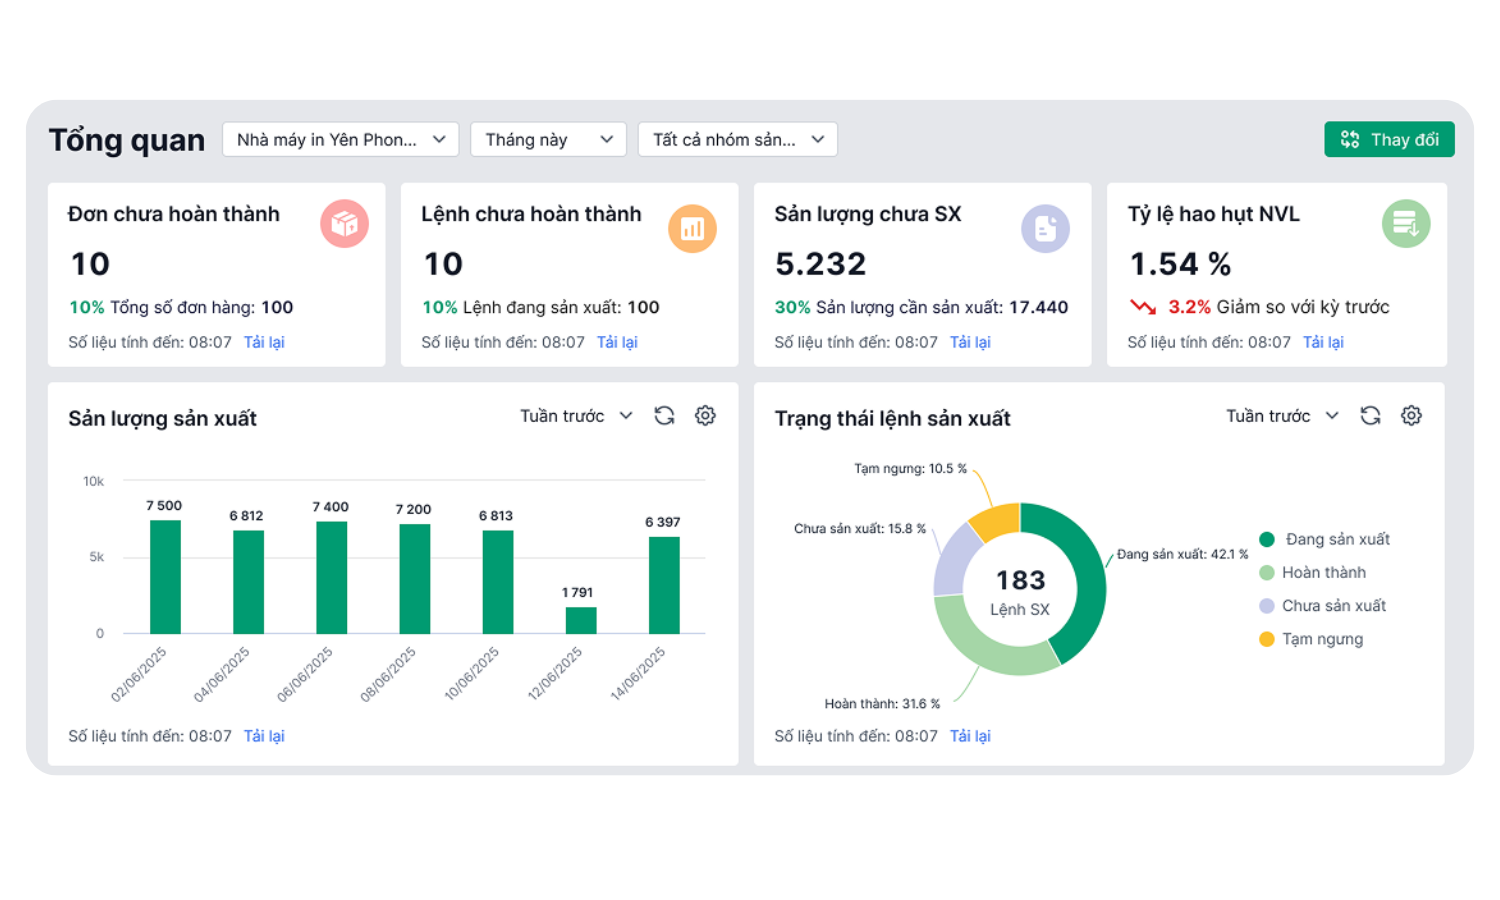Refresh the Trạng thái lệnh sản xuất chart
The width and height of the screenshot is (1500, 900).
pyautogui.click(x=1370, y=416)
